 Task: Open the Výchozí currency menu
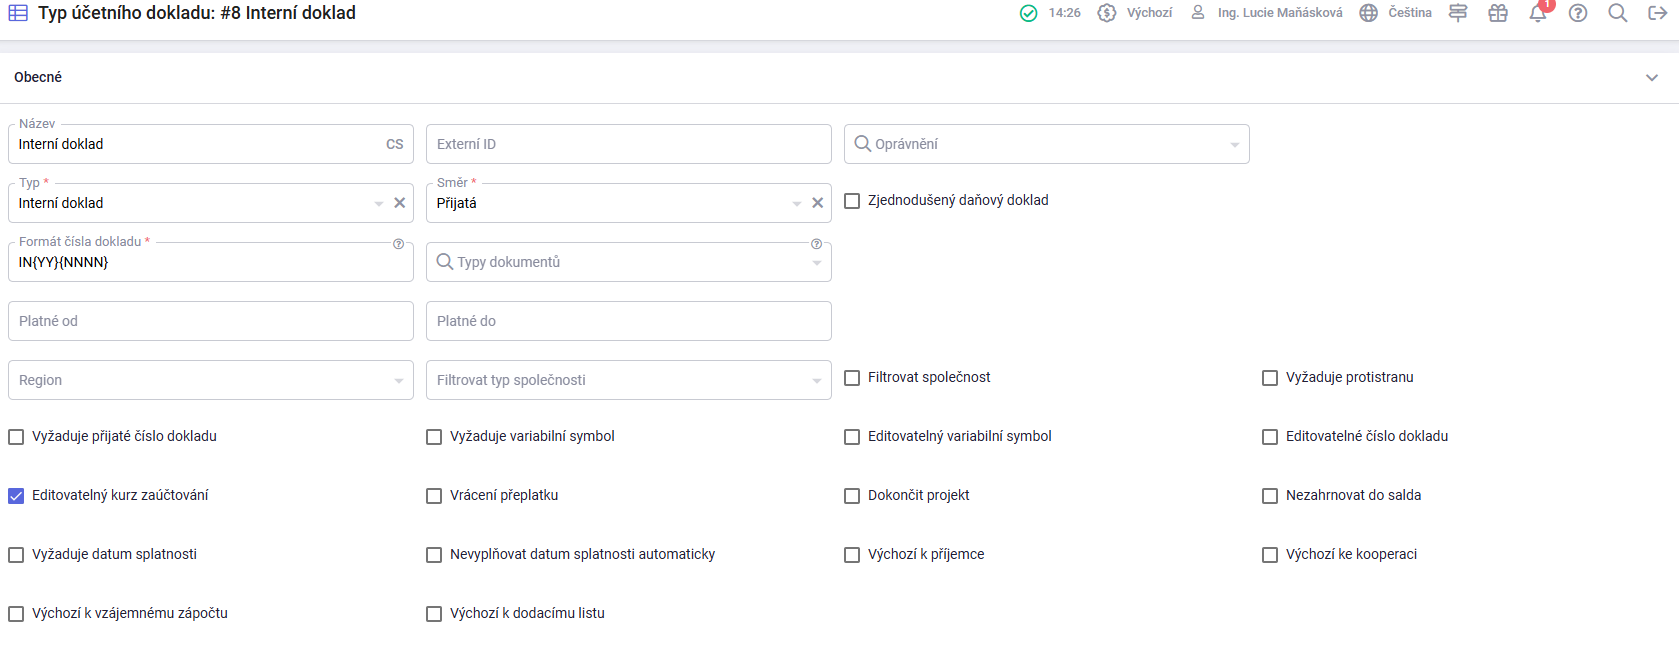pyautogui.click(x=1135, y=13)
